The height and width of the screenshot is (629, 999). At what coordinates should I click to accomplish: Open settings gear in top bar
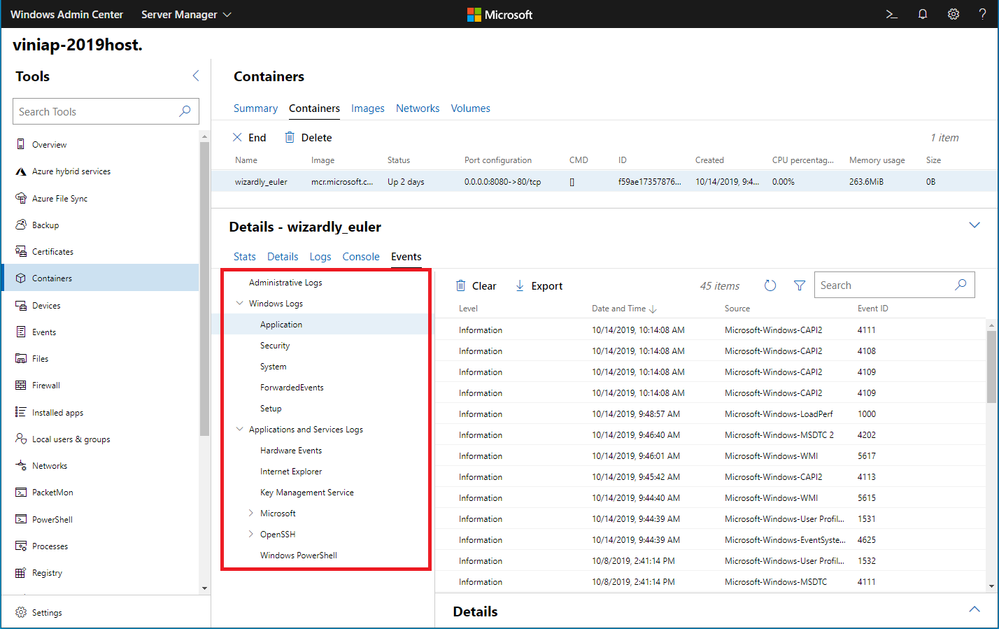tap(953, 14)
